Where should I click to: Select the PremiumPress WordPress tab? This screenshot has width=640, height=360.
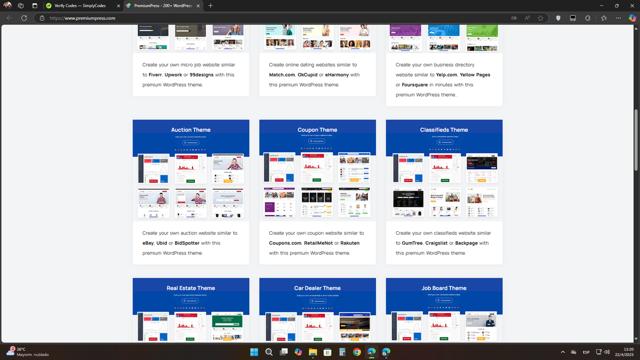162,6
